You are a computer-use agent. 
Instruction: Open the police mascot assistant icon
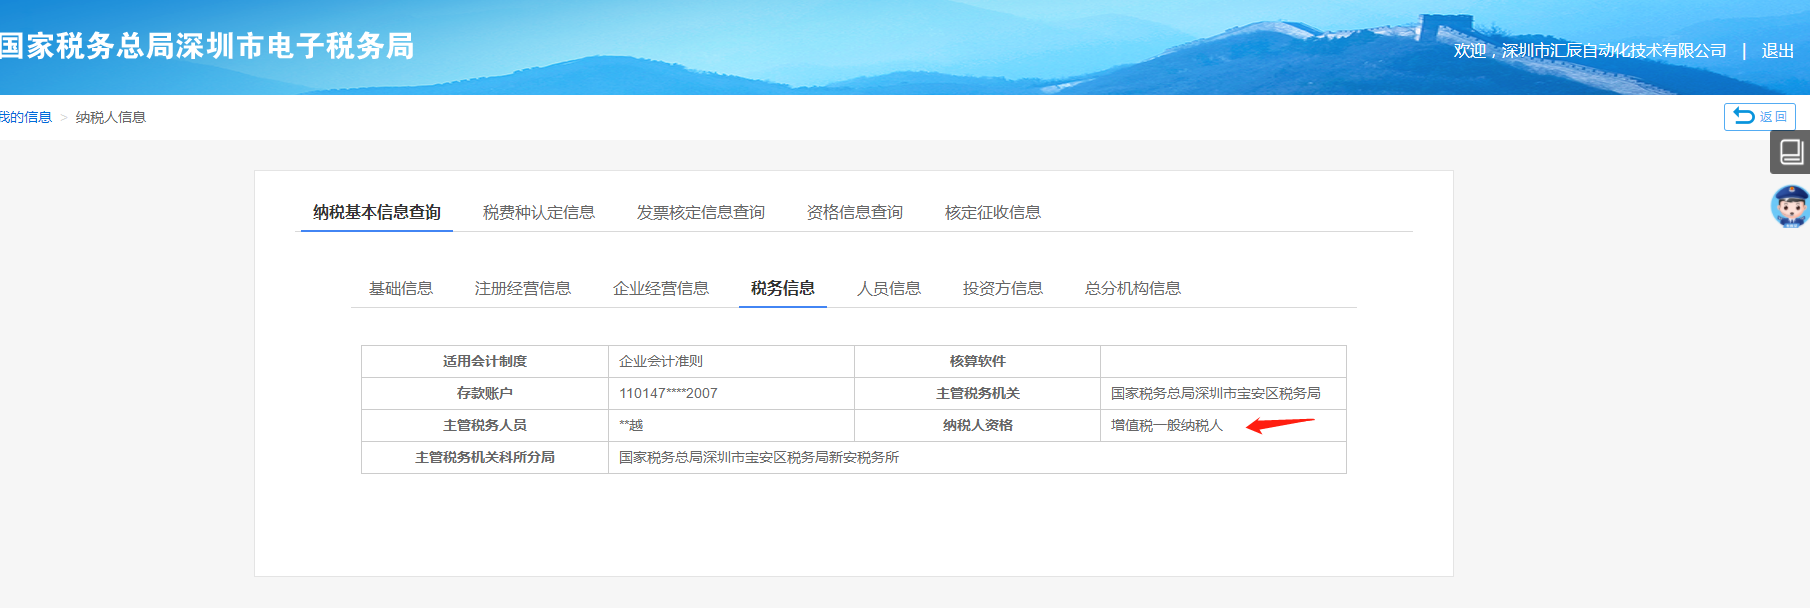[x=1790, y=207]
